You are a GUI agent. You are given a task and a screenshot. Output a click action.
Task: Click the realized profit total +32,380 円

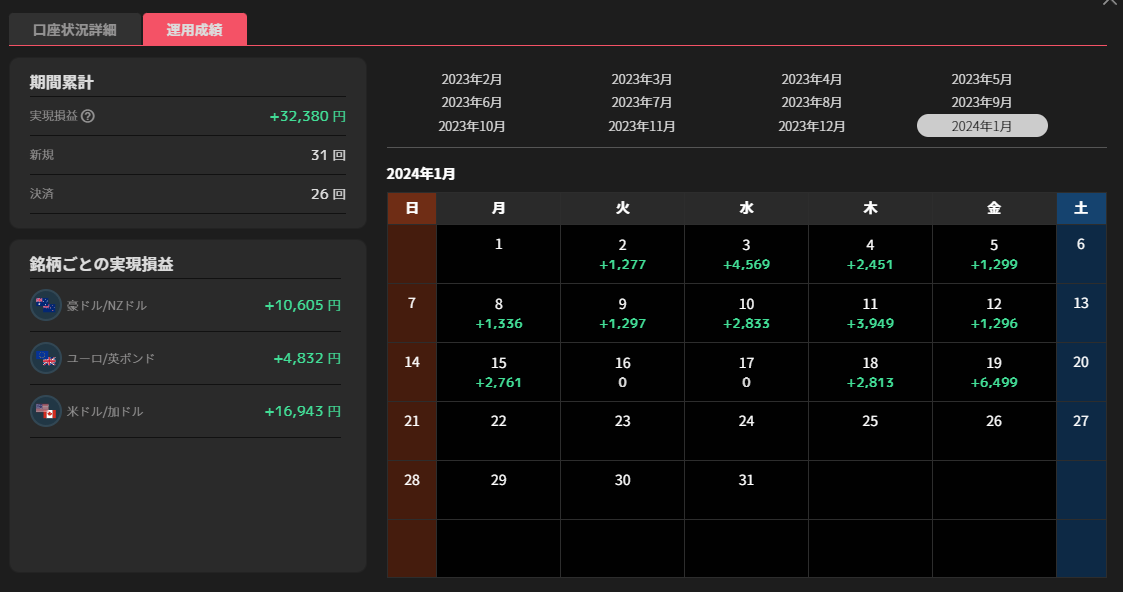point(307,116)
